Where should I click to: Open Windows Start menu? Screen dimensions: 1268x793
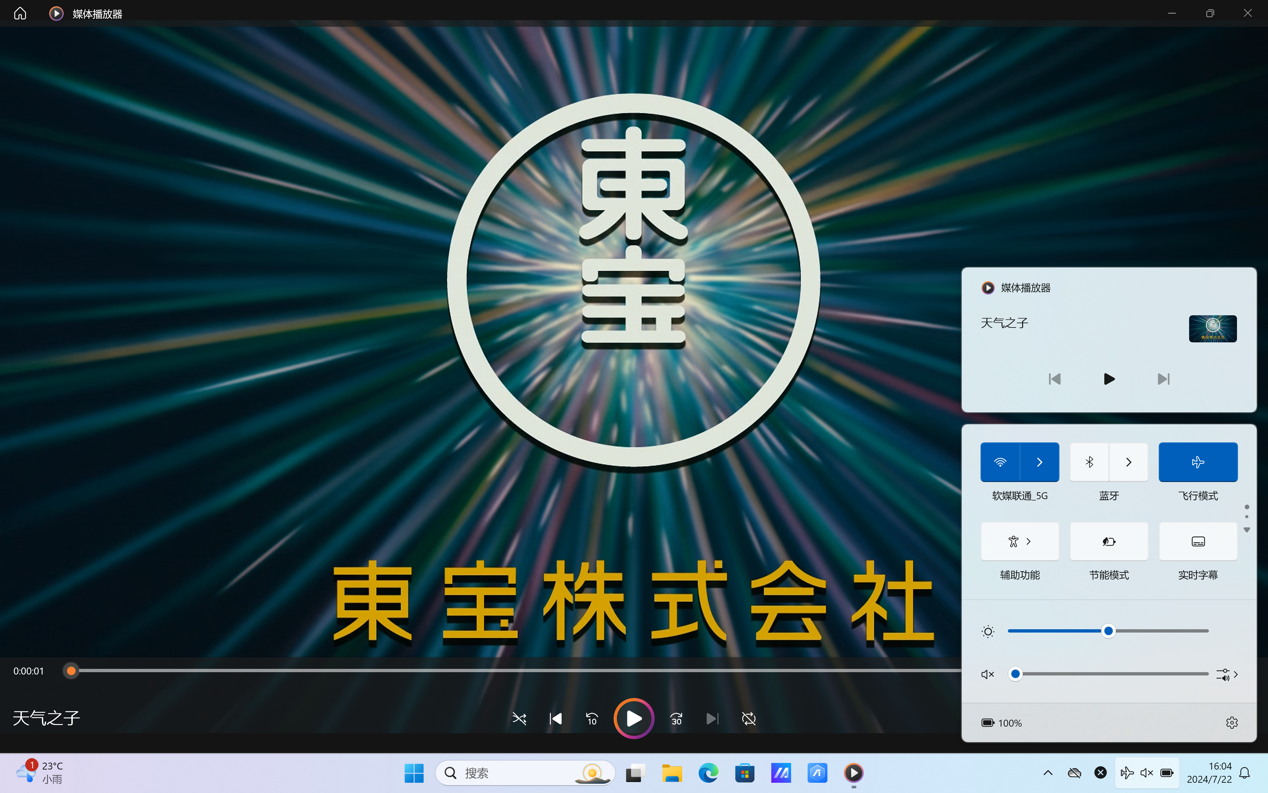[414, 773]
